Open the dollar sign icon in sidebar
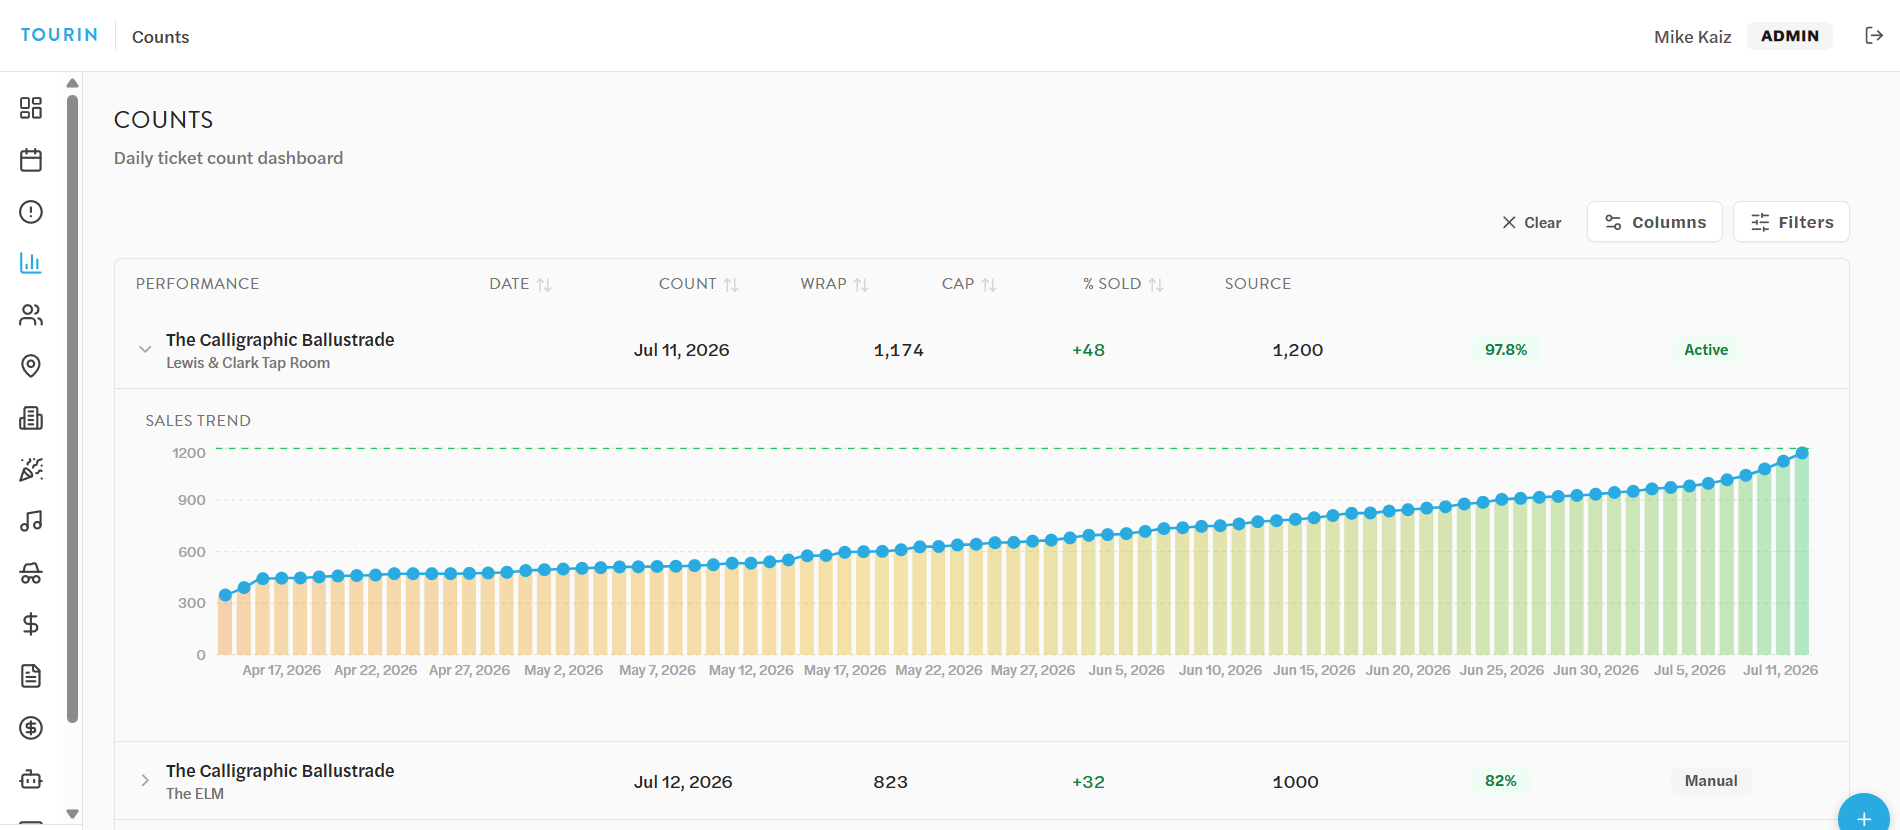The width and height of the screenshot is (1900, 830). (x=31, y=624)
